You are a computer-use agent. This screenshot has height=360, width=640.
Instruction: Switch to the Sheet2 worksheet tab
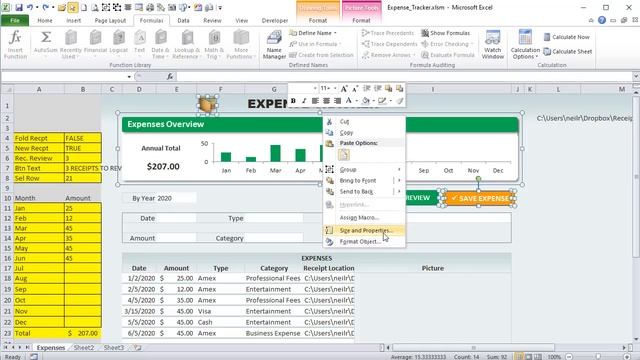(84, 348)
